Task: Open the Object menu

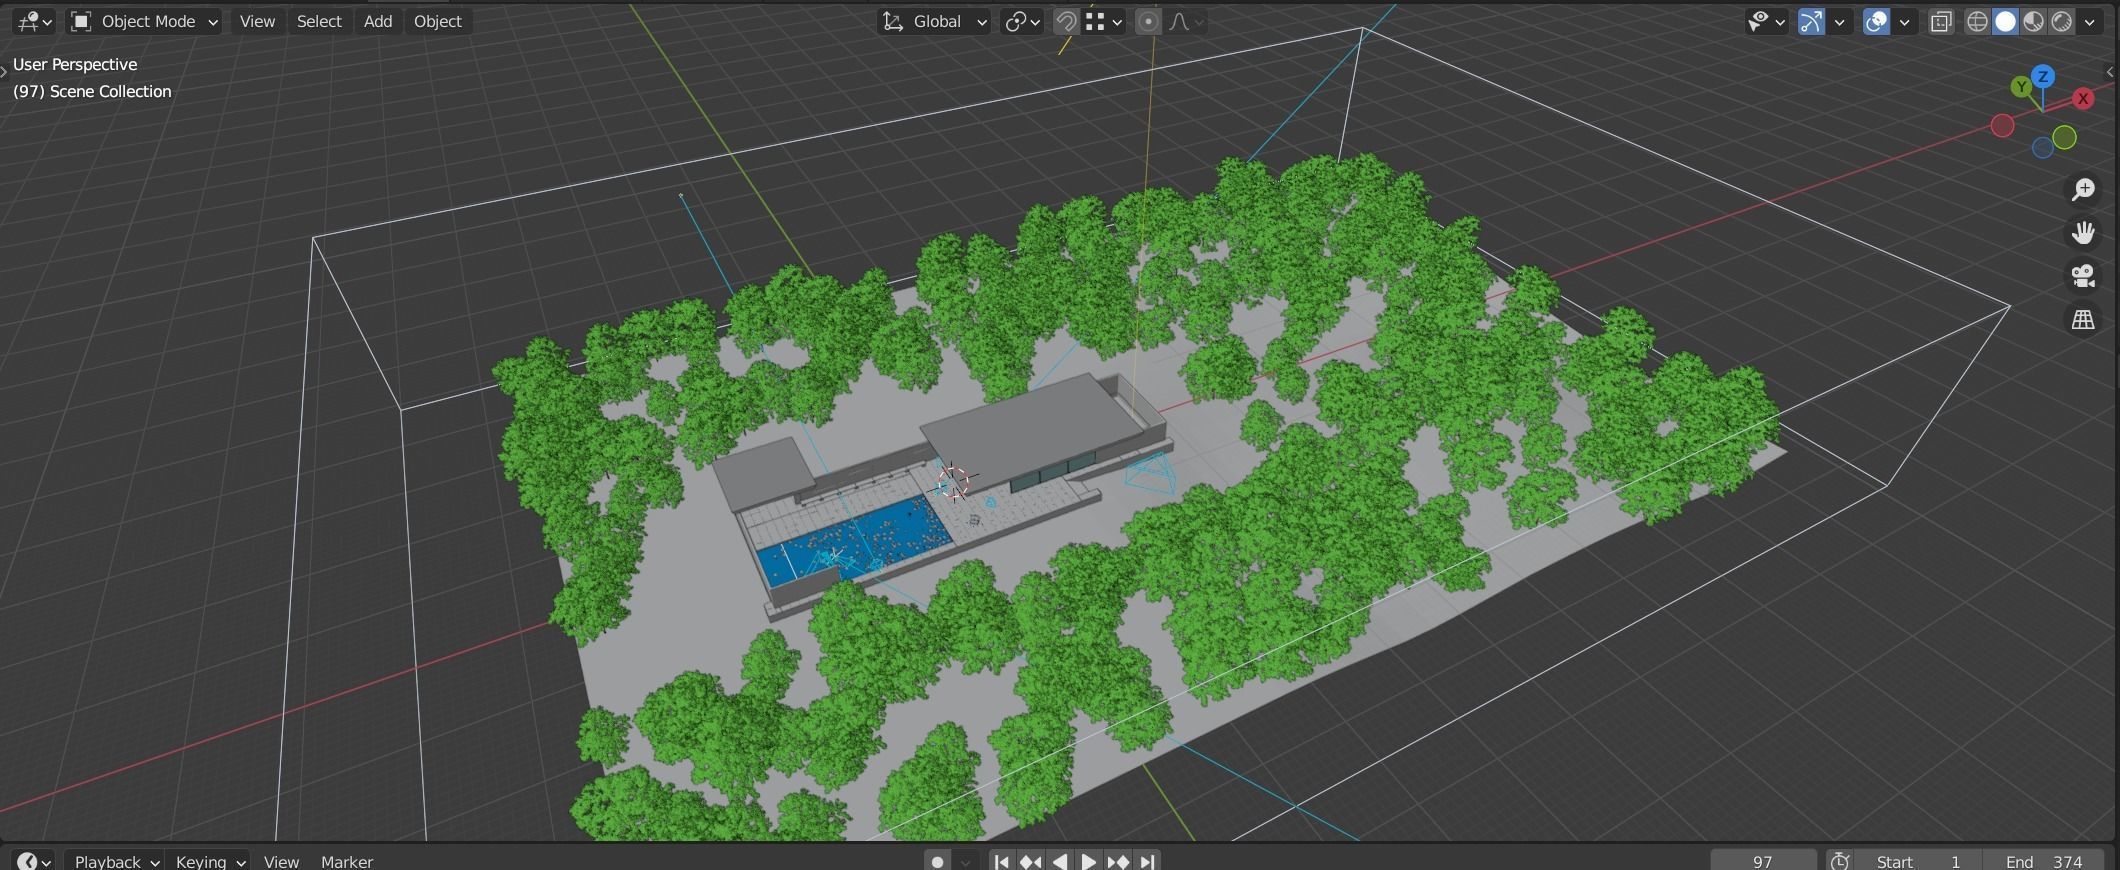Action: point(438,21)
